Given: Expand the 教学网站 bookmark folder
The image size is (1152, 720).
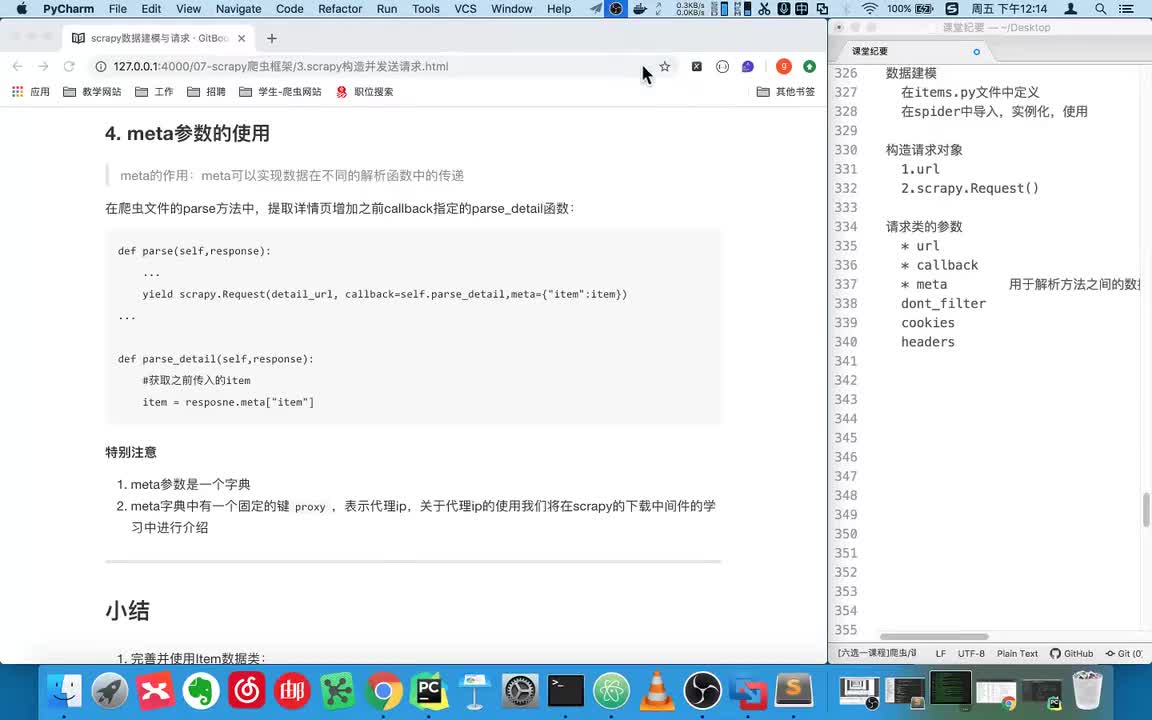Looking at the screenshot, I should (x=93, y=92).
